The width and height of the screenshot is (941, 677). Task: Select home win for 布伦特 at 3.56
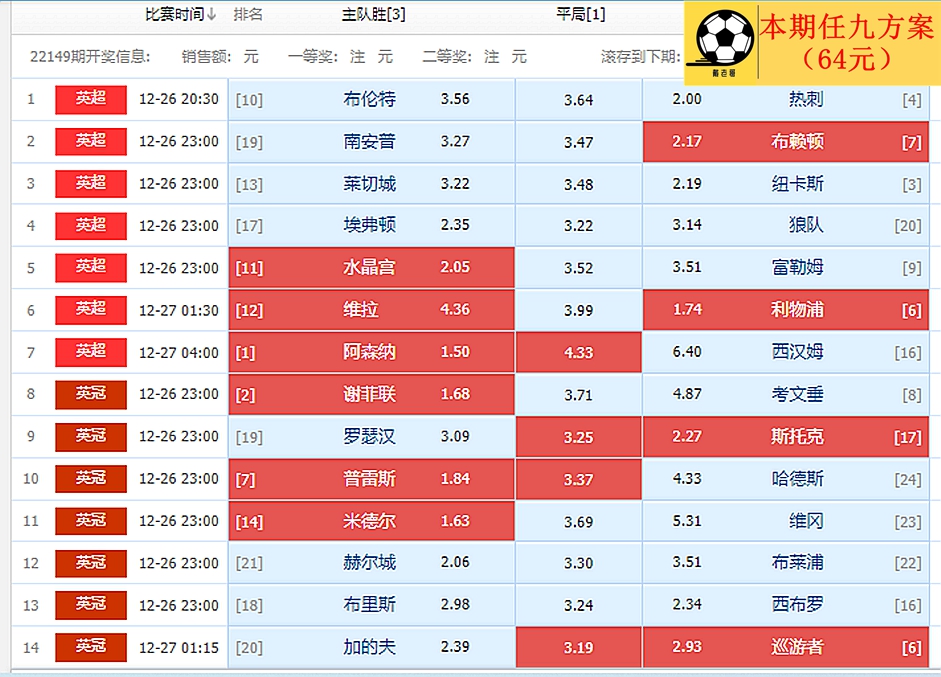(x=371, y=99)
